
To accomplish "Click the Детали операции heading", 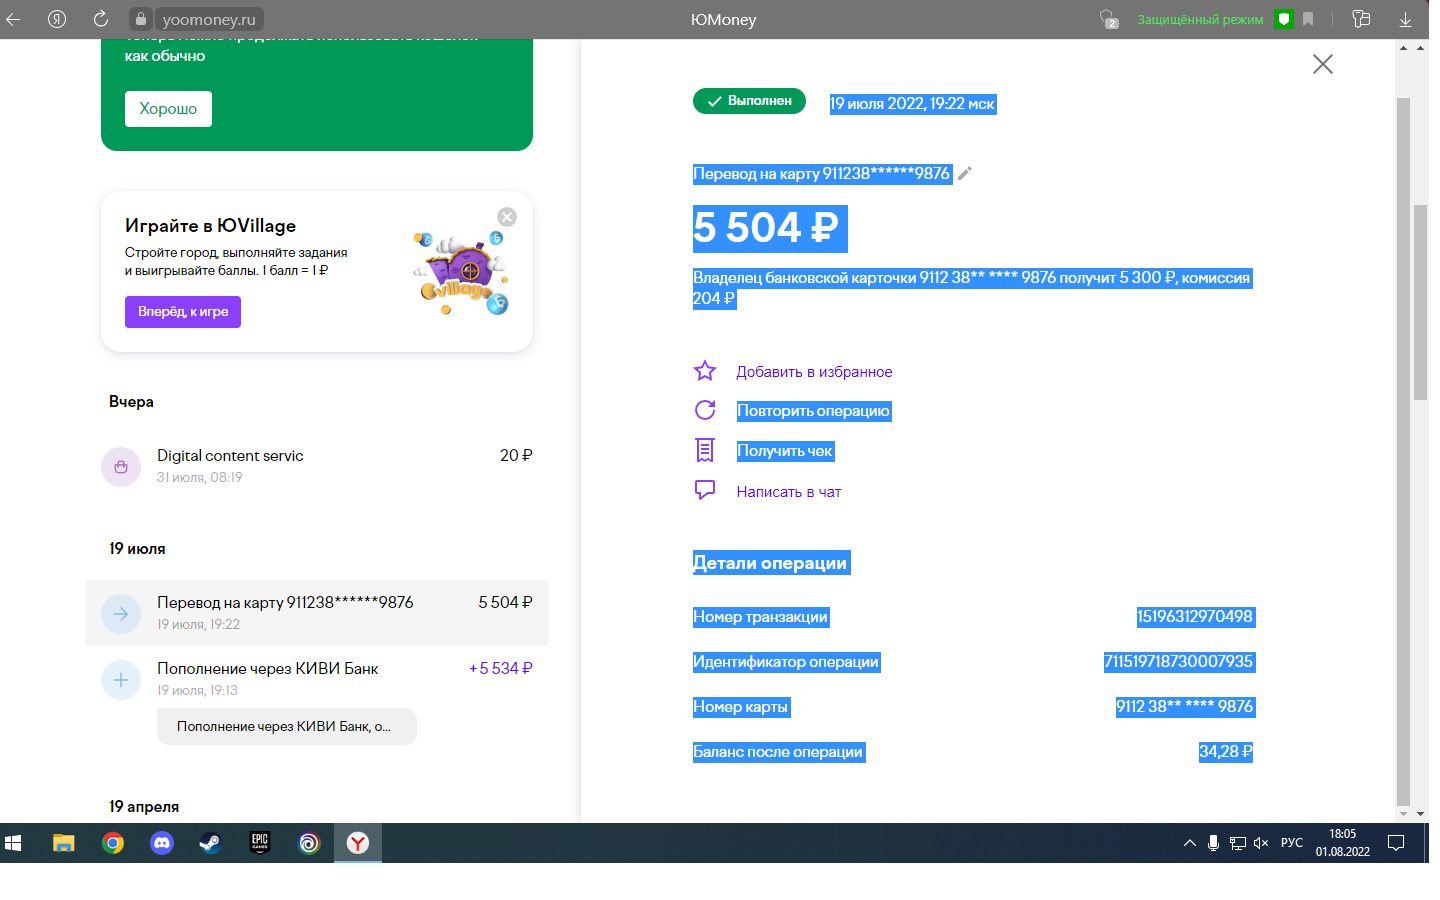I will (771, 563).
